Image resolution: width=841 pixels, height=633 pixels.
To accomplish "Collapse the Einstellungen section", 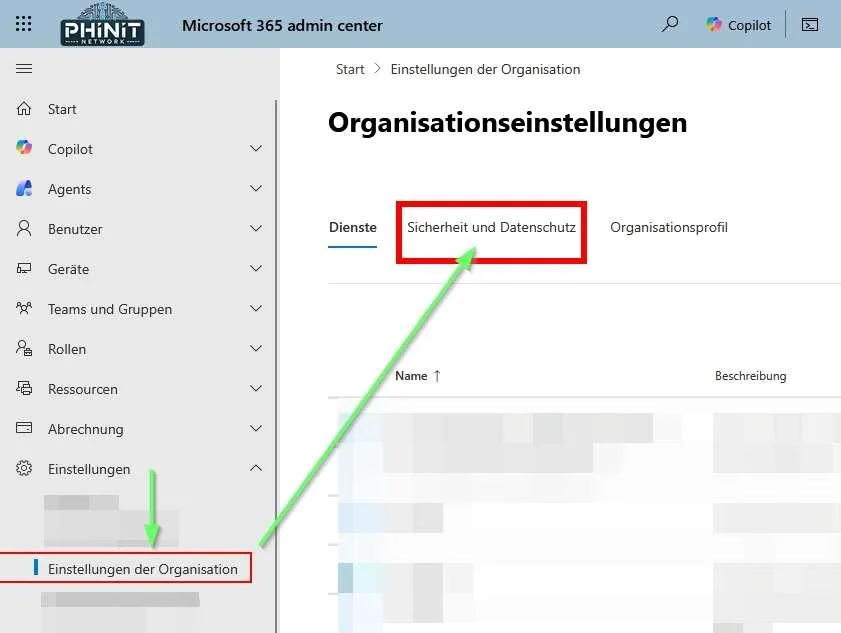I will point(256,468).
